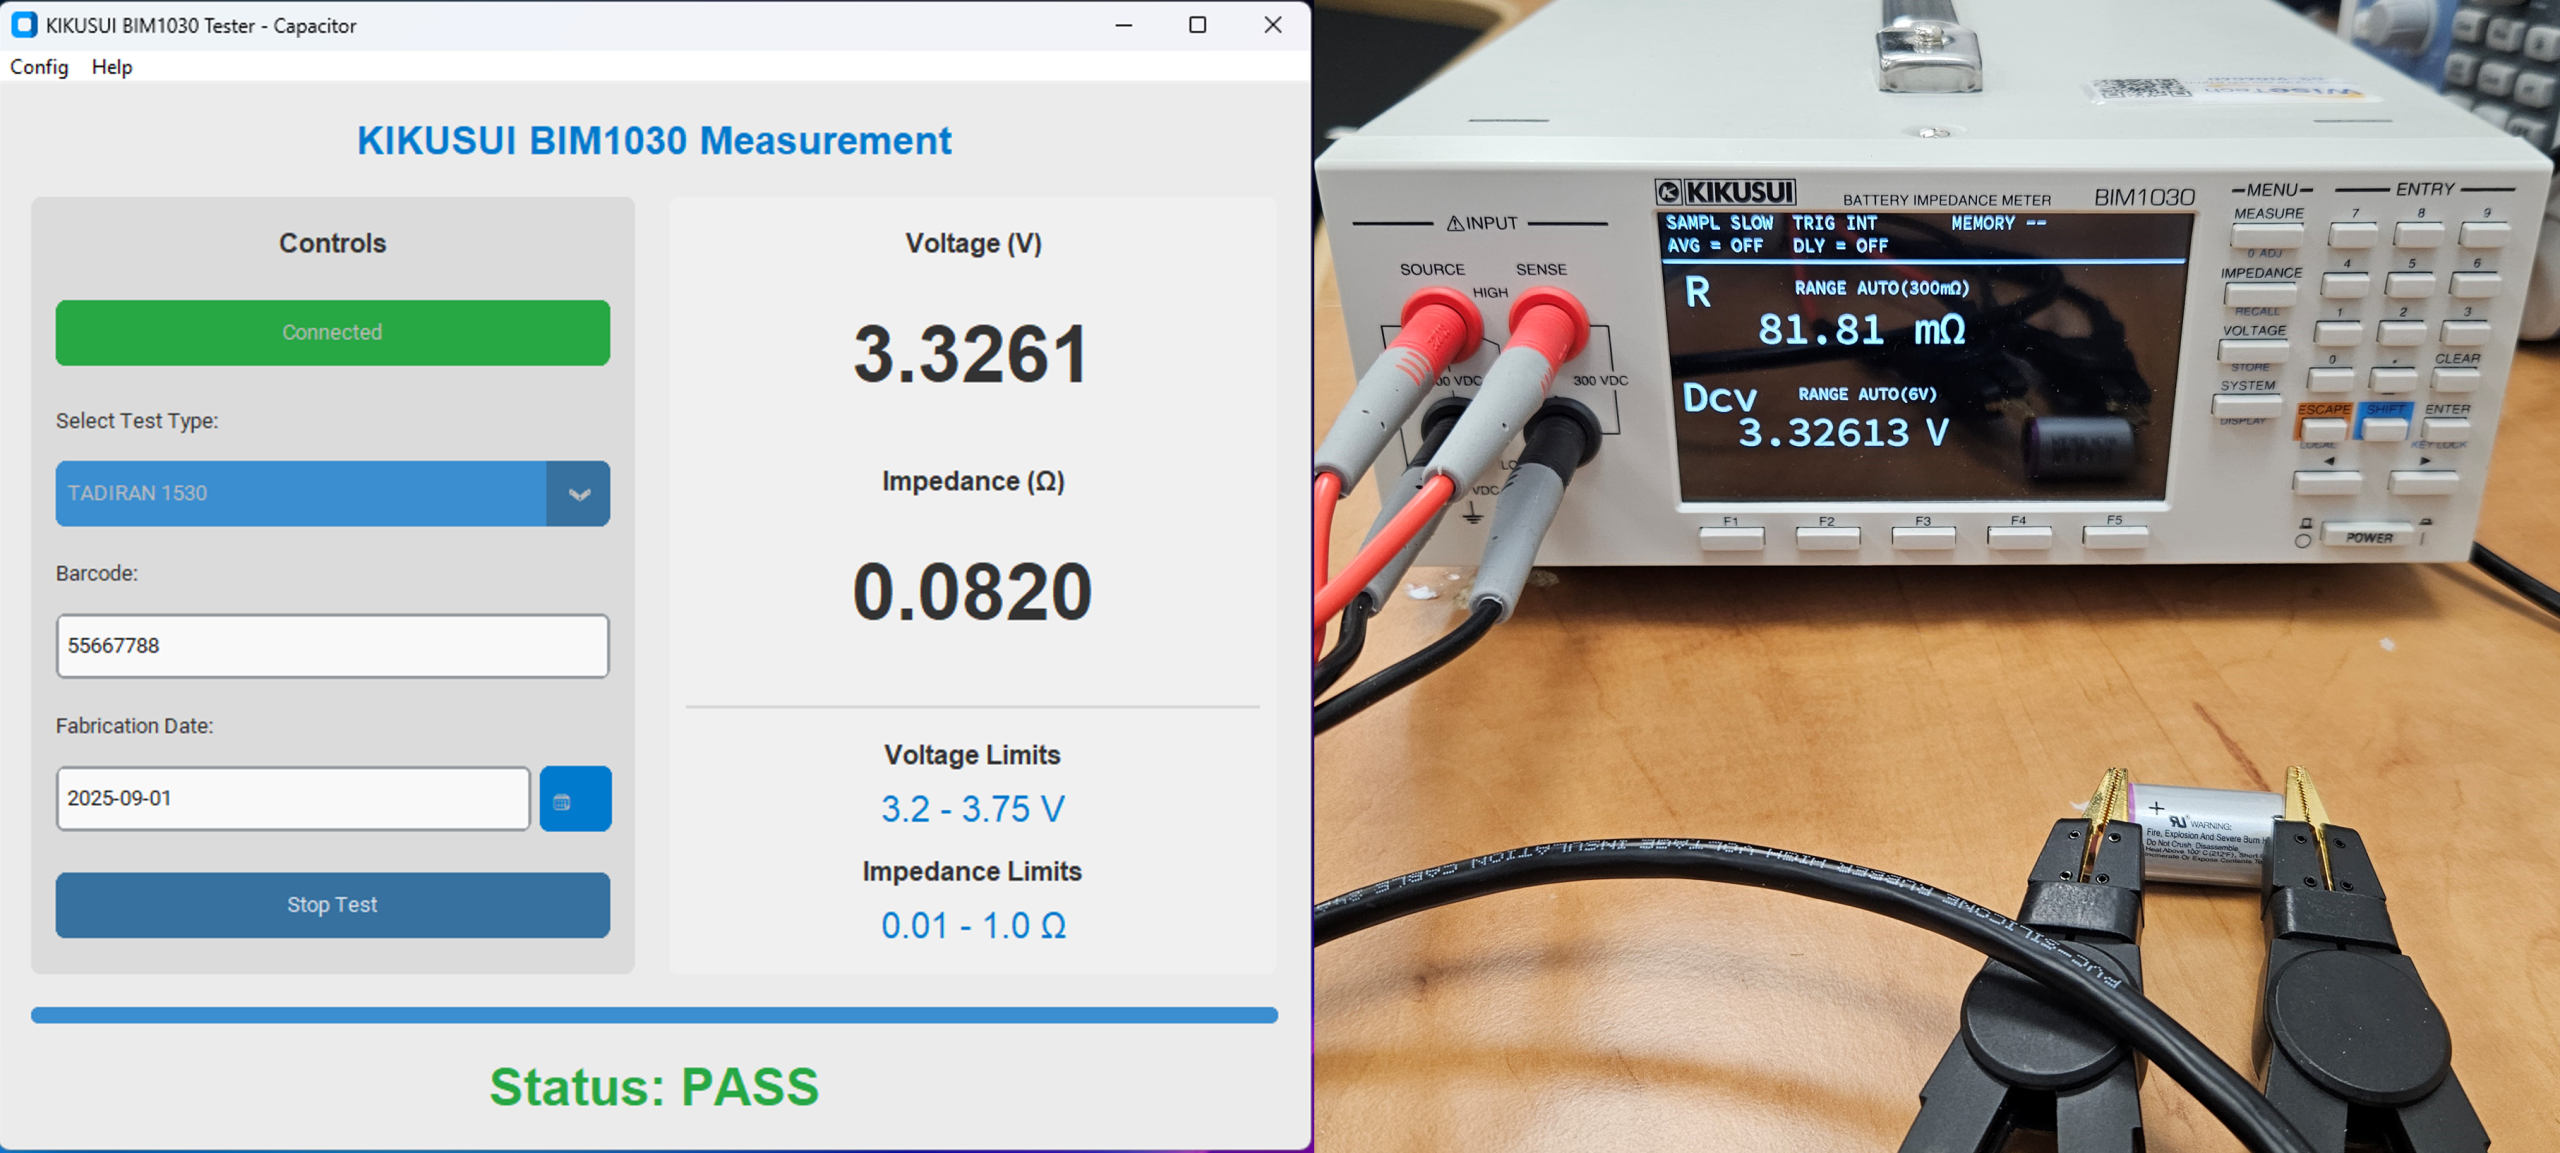Click the Impedance reading 0.0820
This screenshot has width=2560, height=1153.
point(971,592)
